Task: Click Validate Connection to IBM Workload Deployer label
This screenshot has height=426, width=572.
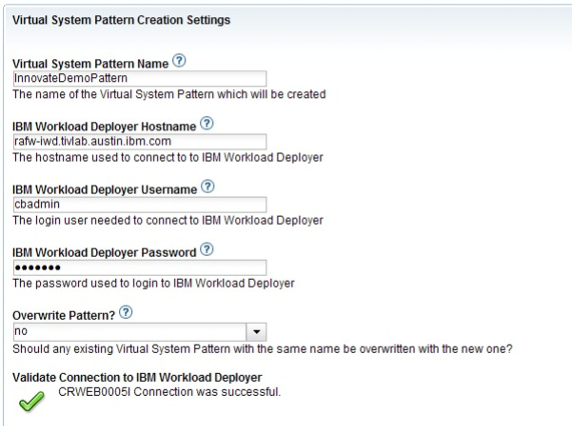Action: click(x=137, y=377)
